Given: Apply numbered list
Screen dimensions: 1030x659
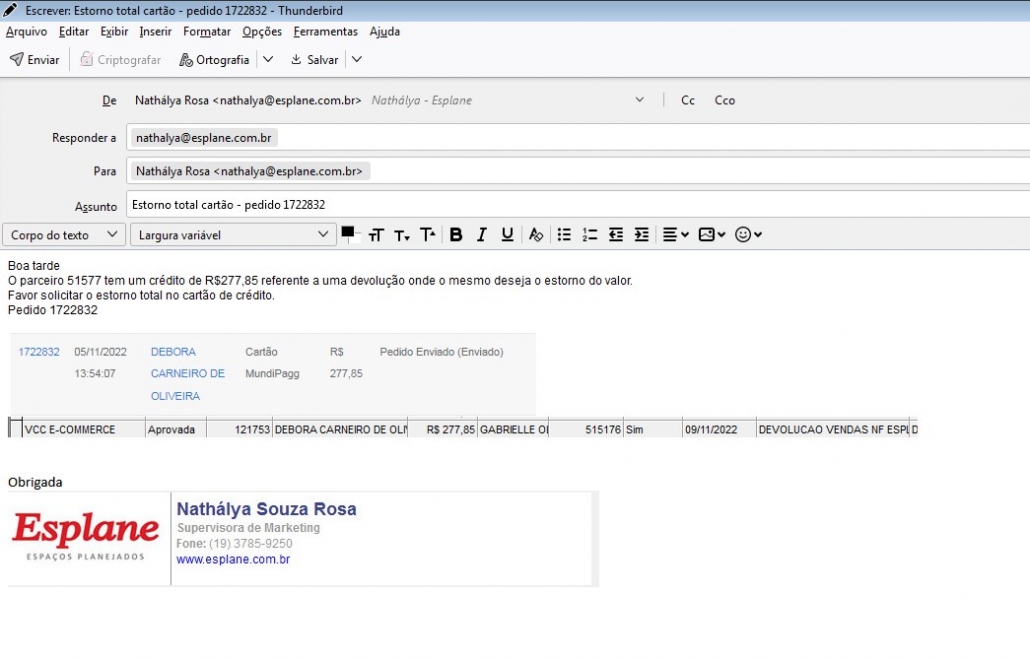Looking at the screenshot, I should coord(590,235).
